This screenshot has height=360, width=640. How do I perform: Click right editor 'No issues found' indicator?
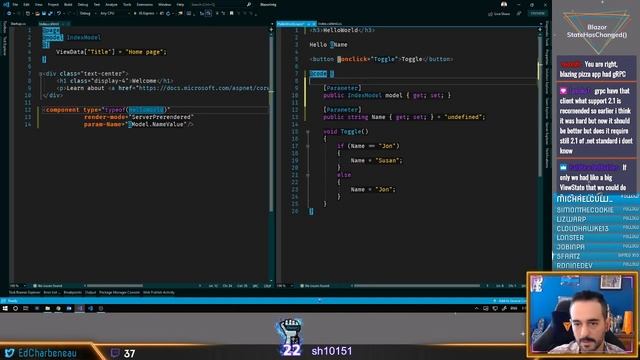[315, 286]
